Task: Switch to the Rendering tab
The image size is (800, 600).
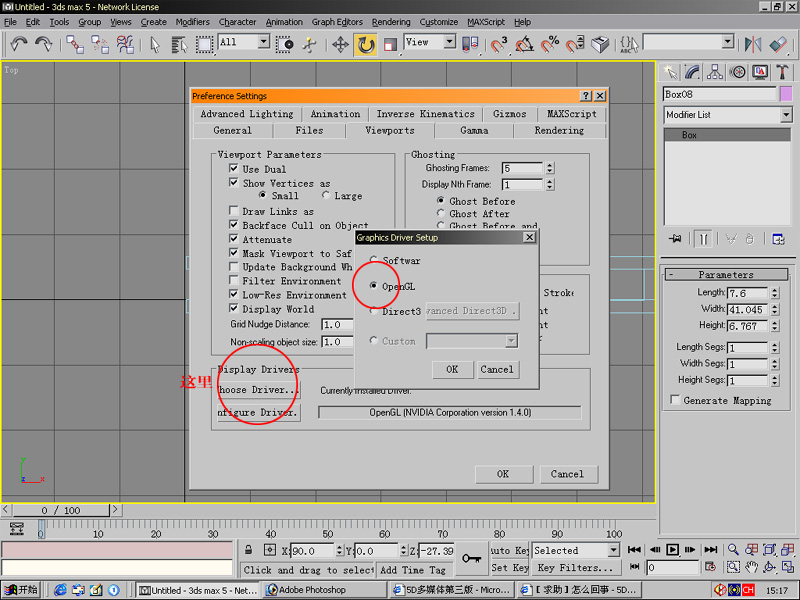Action: pyautogui.click(x=559, y=131)
